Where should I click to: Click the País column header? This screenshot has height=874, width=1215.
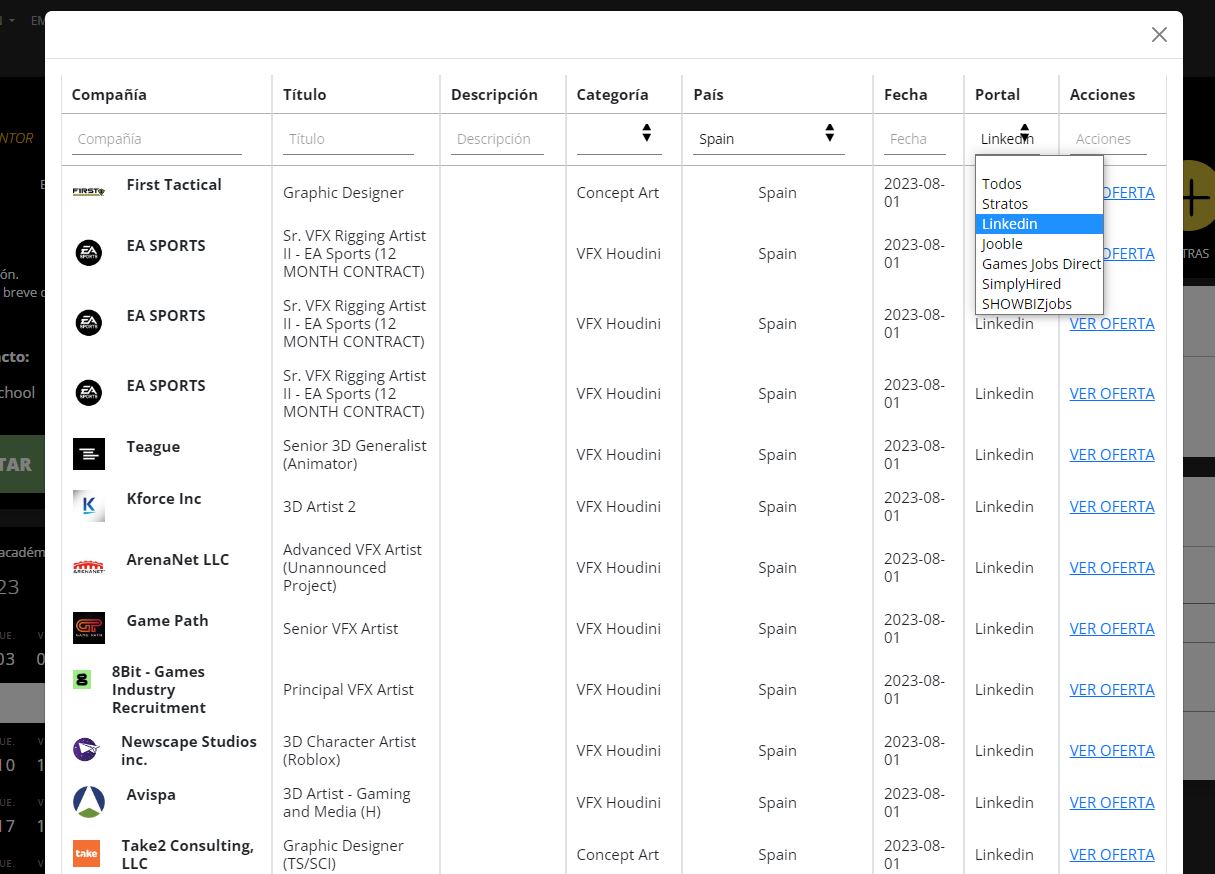click(x=708, y=95)
